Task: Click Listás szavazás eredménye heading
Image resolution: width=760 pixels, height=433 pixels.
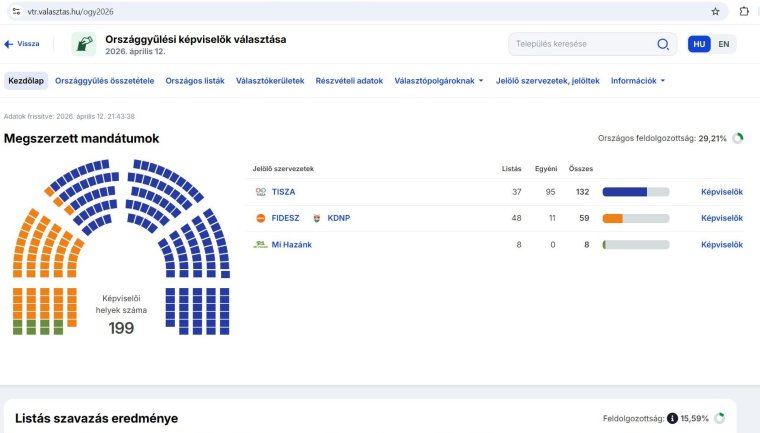Action: click(x=96, y=418)
